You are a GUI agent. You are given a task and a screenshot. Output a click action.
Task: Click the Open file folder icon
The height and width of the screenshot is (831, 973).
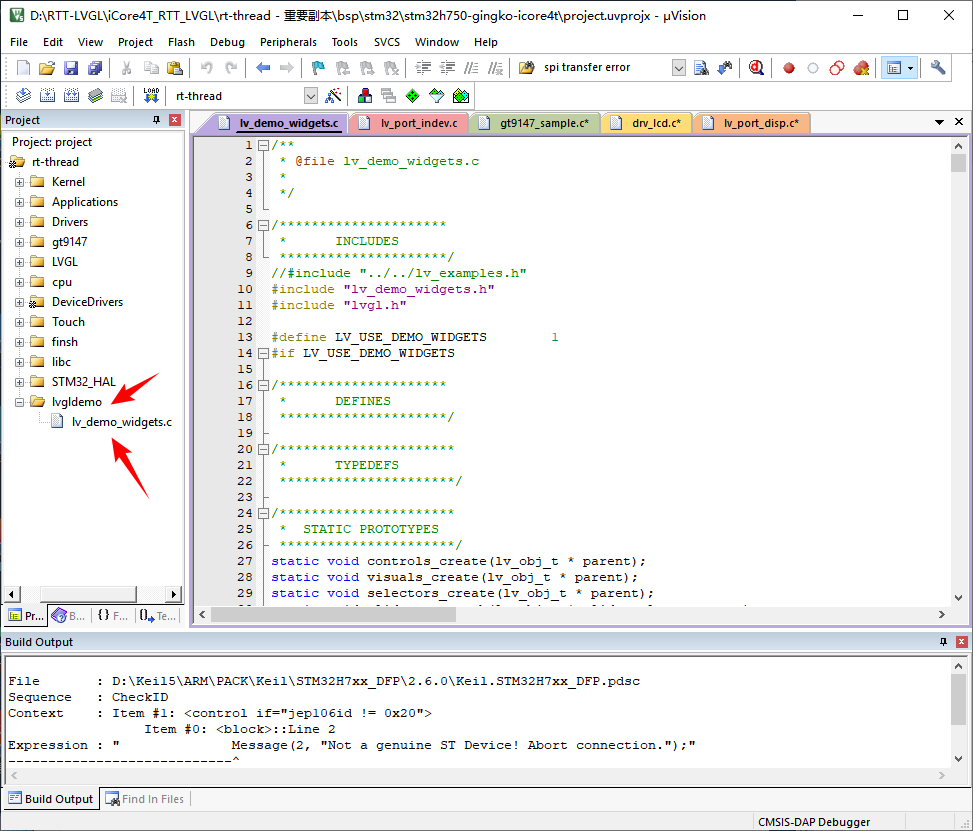click(x=46, y=68)
